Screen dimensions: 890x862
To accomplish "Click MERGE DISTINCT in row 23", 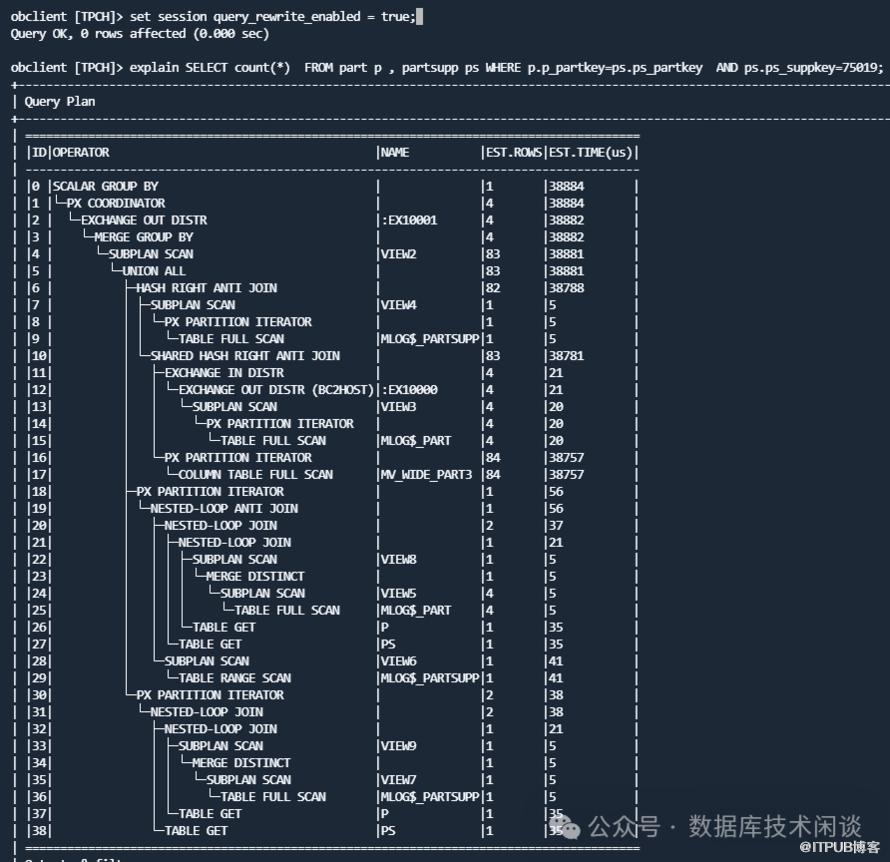I will [255, 577].
